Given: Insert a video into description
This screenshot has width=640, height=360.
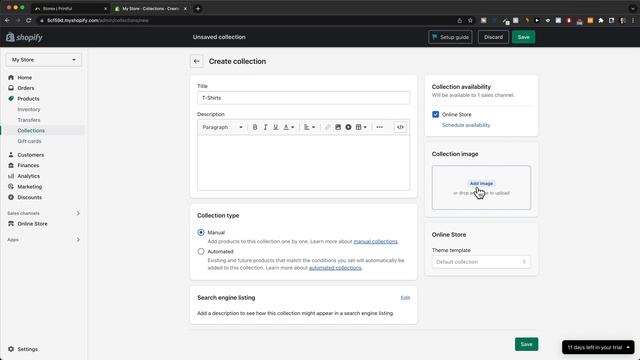Looking at the screenshot, I should click(x=348, y=127).
